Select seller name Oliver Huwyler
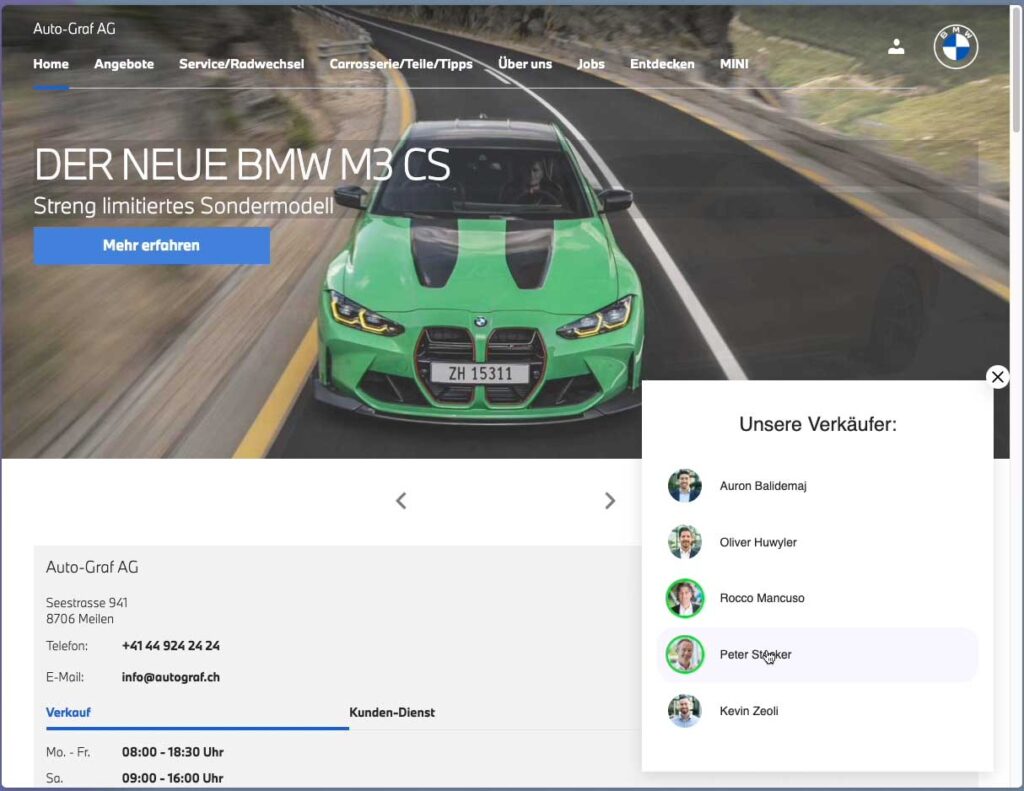Image resolution: width=1024 pixels, height=791 pixels. [758, 542]
